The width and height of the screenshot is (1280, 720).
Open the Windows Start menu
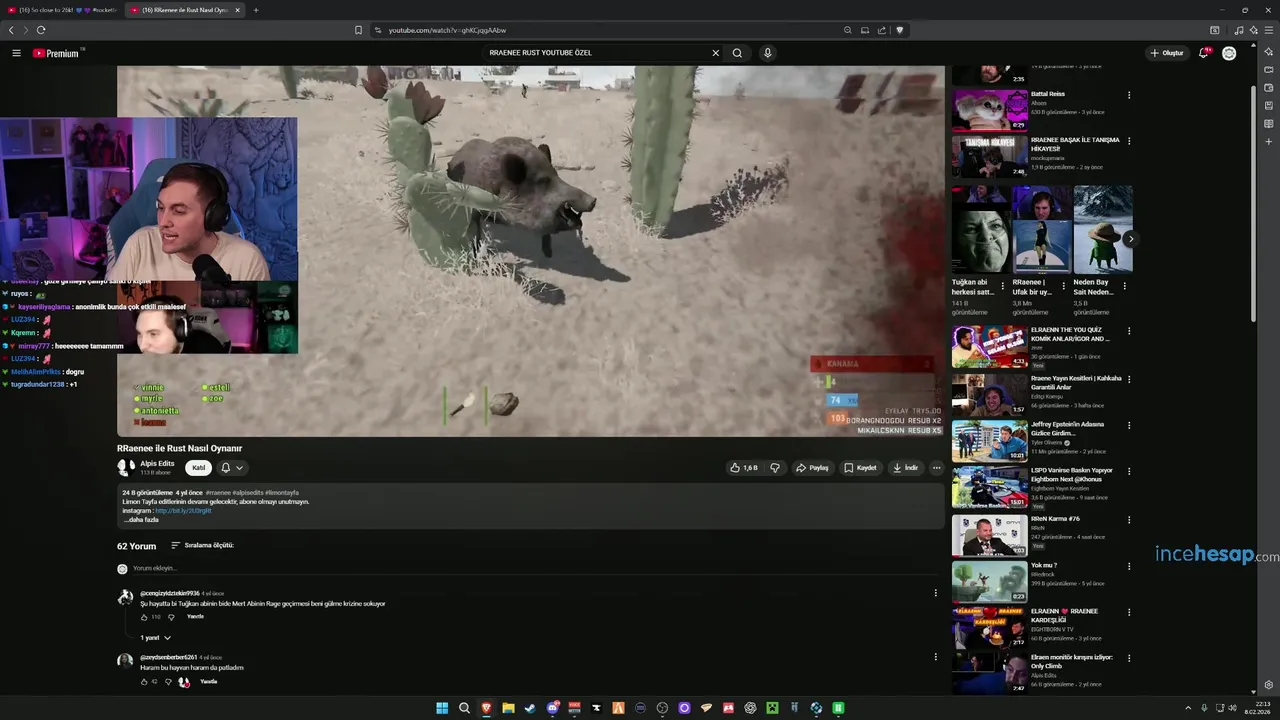click(442, 708)
